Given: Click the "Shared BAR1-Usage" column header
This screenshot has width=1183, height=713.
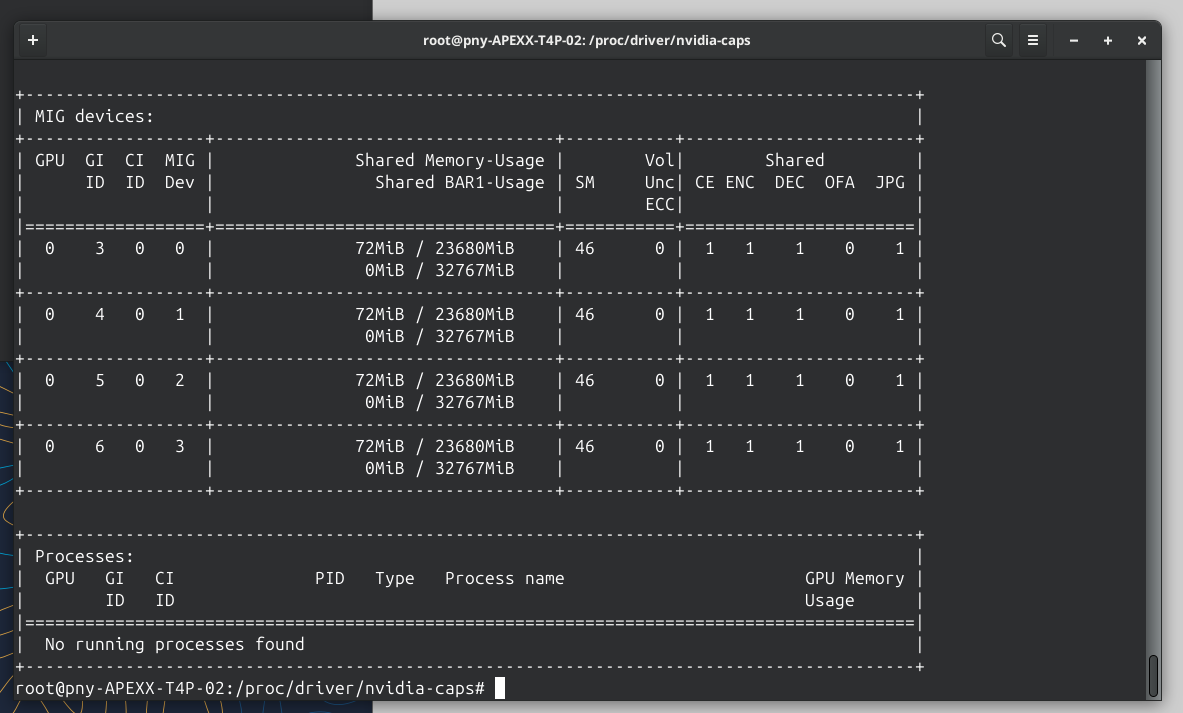Looking at the screenshot, I should pos(459,182).
